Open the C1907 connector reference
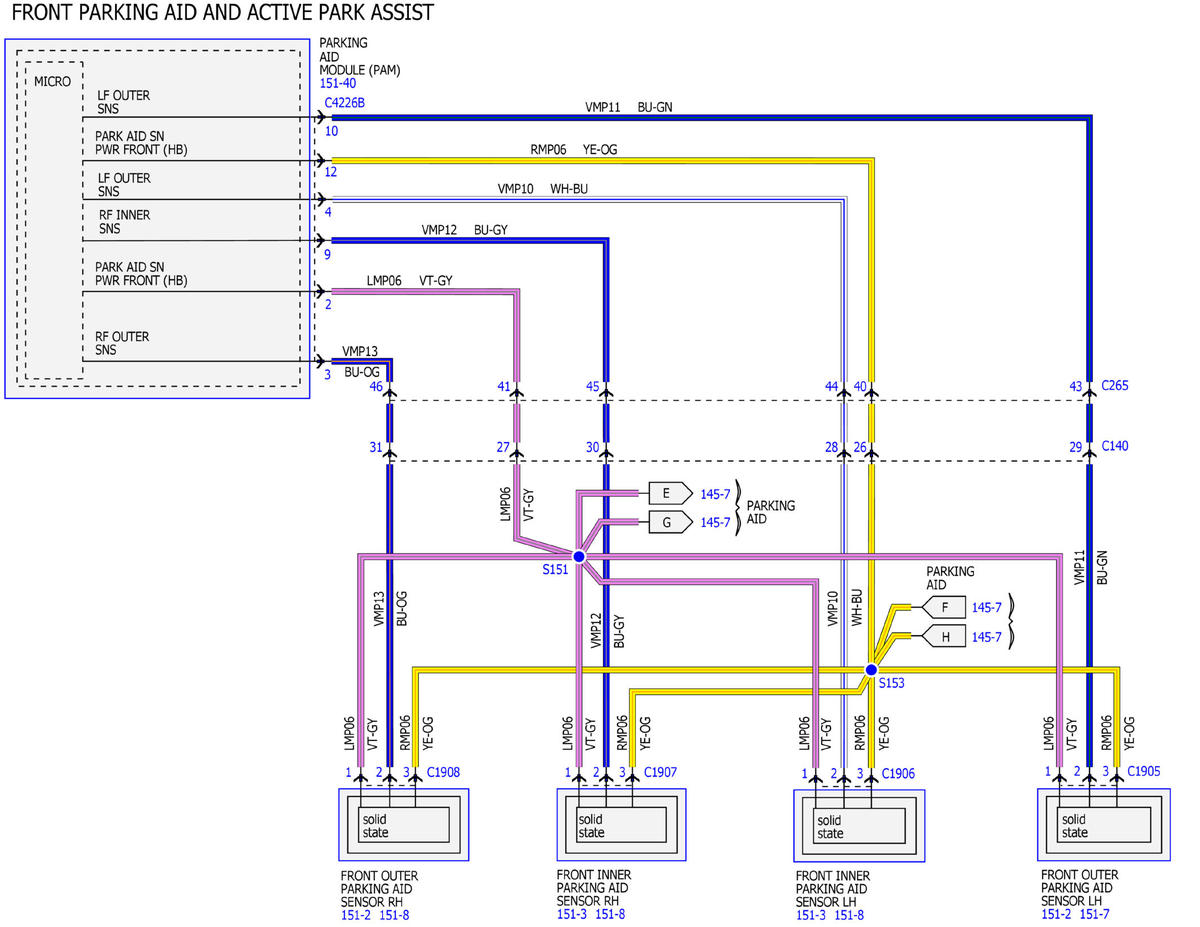This screenshot has height=927, width=1200. tap(661, 772)
